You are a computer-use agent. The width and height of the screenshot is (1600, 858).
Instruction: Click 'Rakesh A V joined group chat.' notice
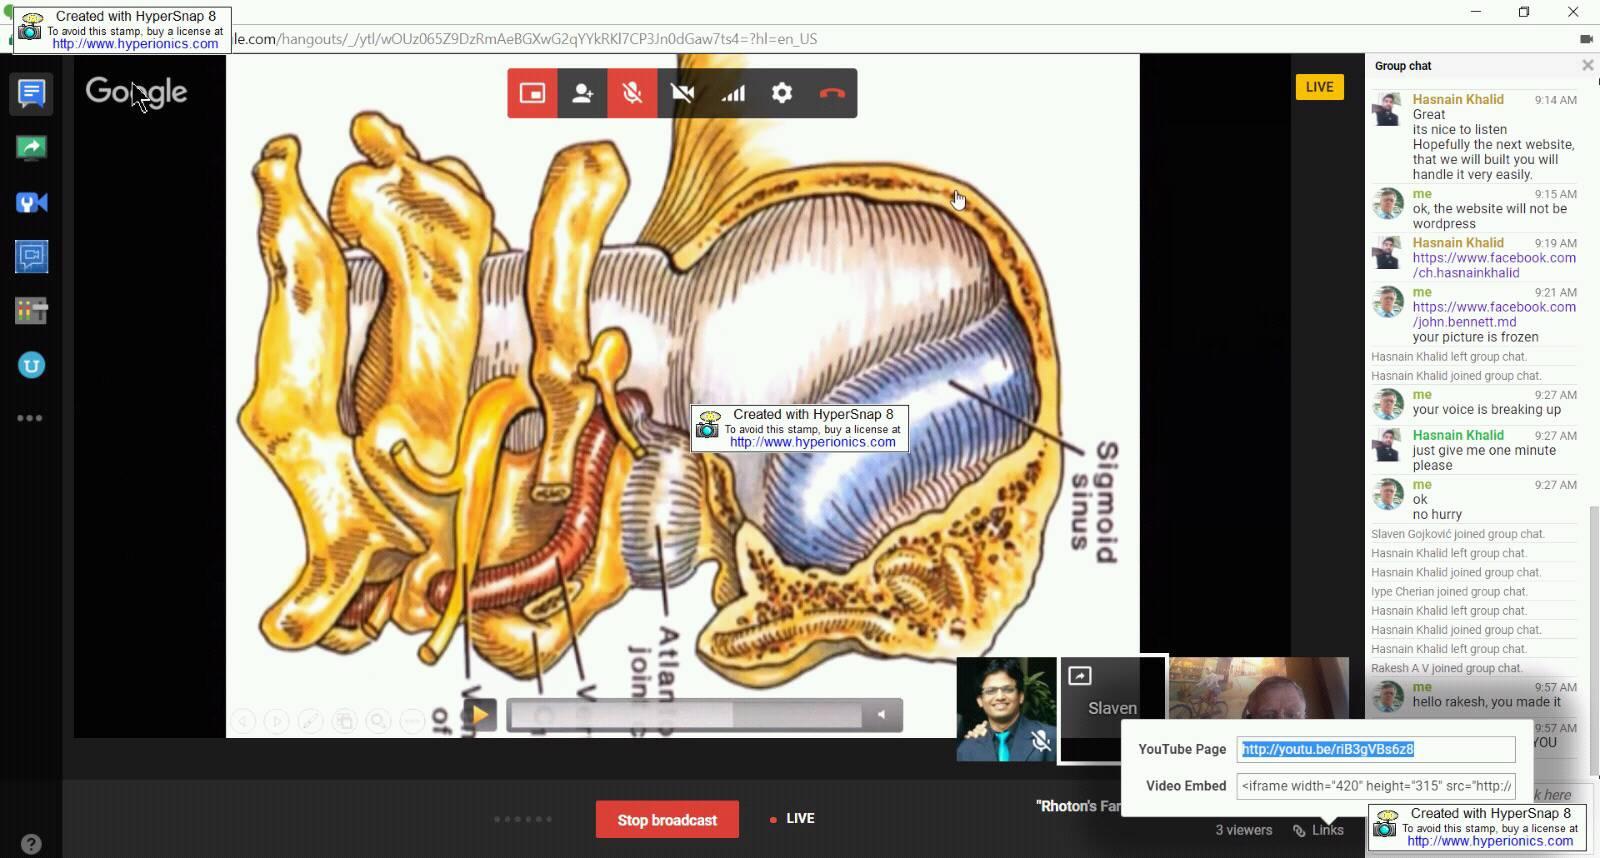tap(1446, 668)
